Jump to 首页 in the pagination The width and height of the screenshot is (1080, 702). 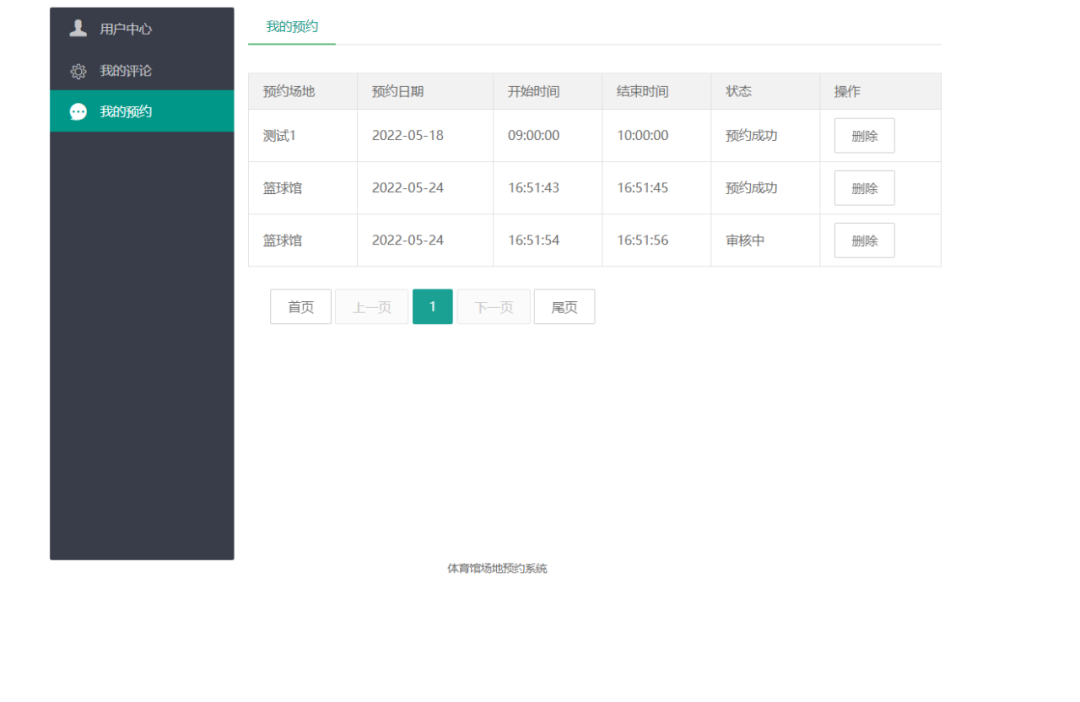(301, 307)
